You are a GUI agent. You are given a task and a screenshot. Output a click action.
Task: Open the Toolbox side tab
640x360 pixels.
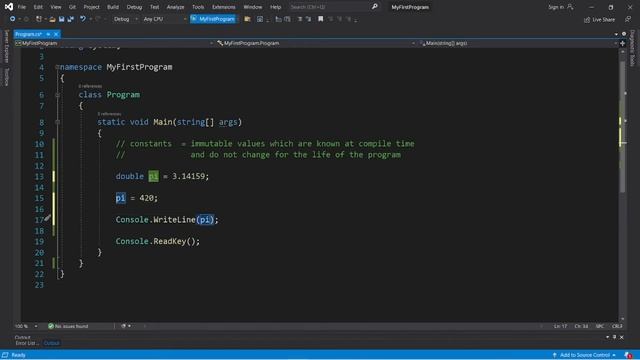pos(6,77)
